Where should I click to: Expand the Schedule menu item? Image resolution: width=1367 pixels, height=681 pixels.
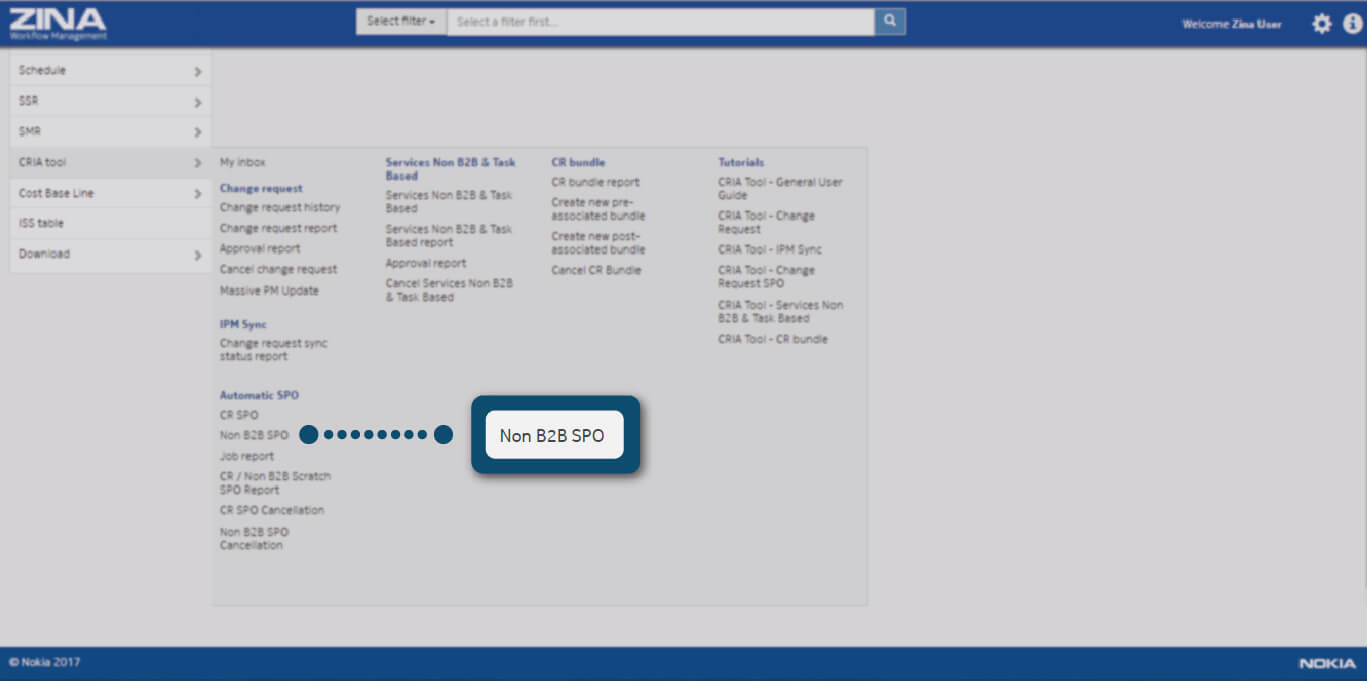110,71
